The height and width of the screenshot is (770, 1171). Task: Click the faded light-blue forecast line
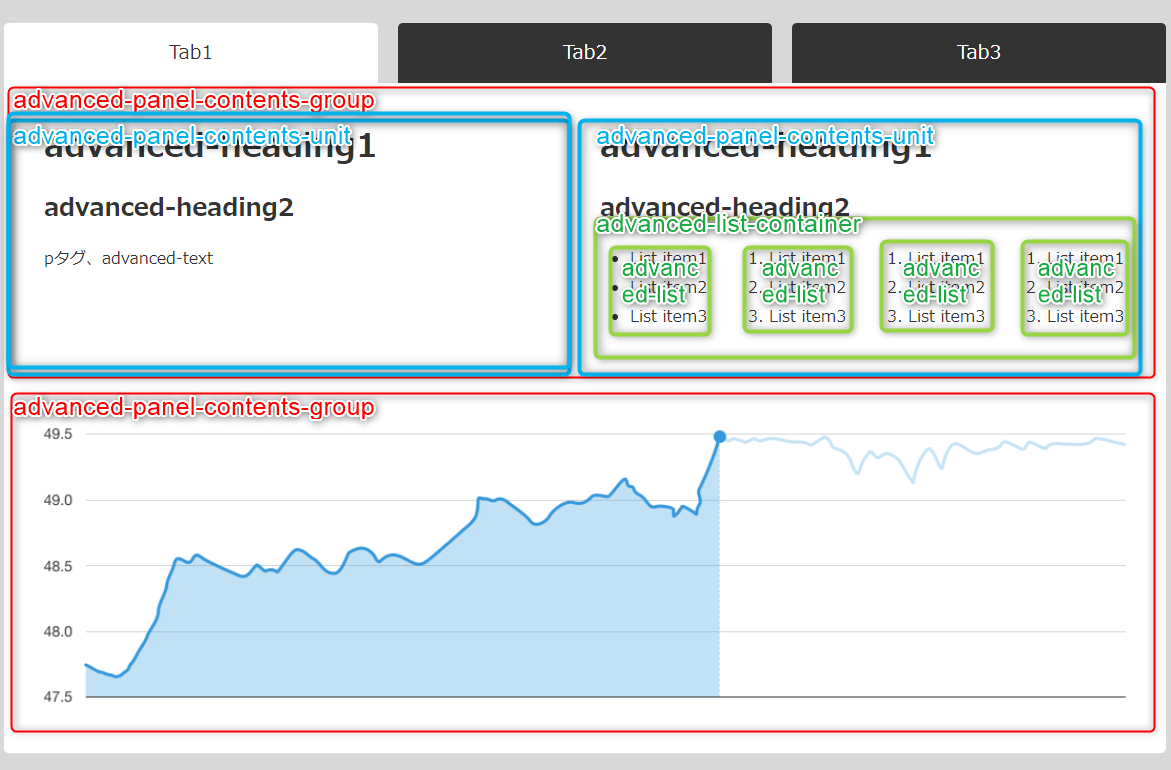point(922,456)
